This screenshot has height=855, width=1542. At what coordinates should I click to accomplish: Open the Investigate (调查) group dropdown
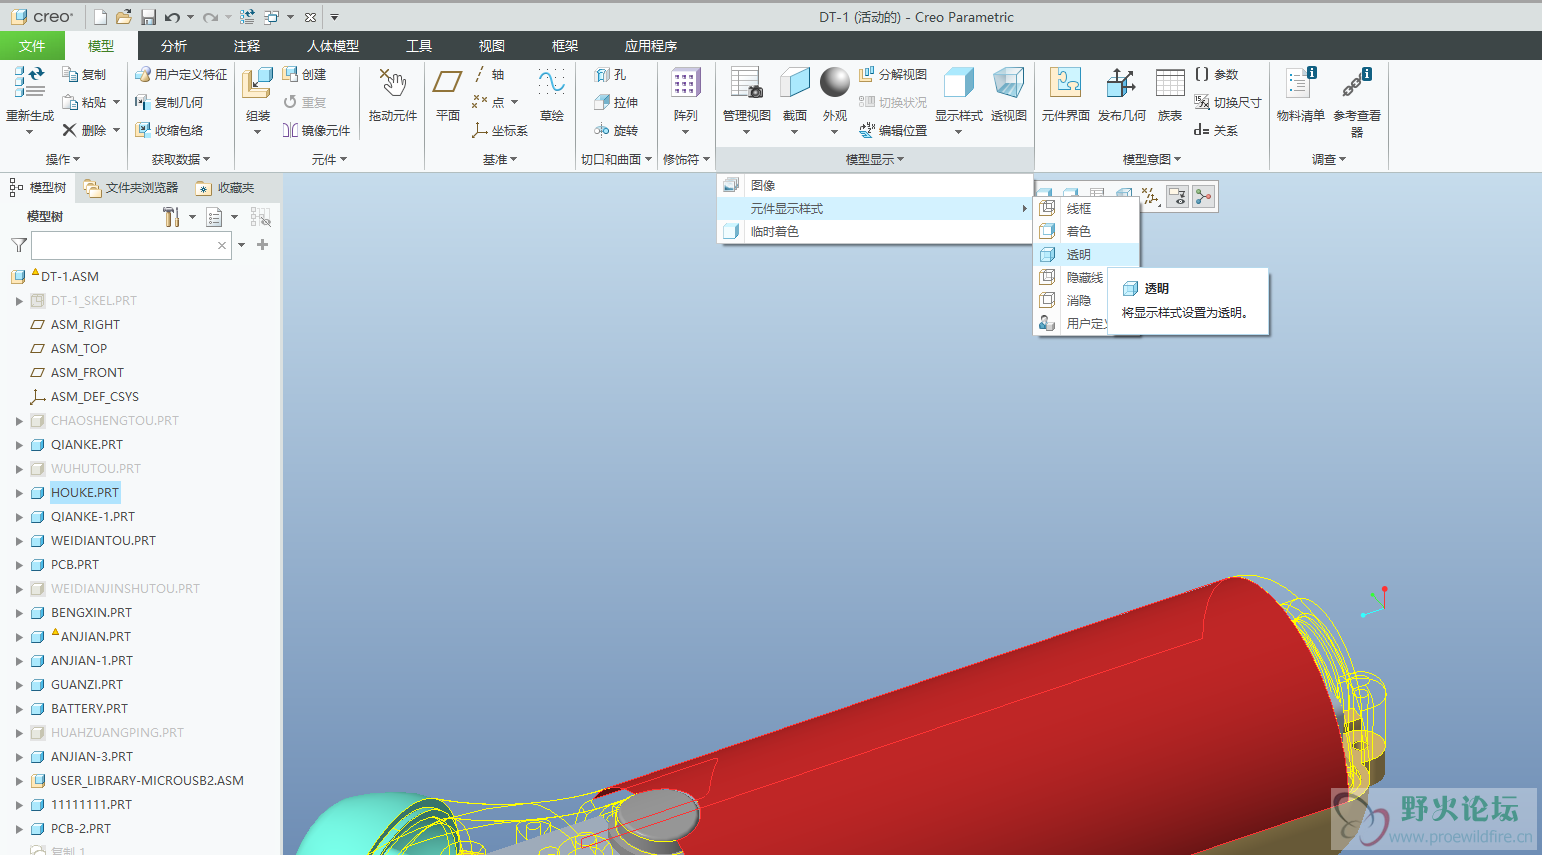[x=1329, y=159]
